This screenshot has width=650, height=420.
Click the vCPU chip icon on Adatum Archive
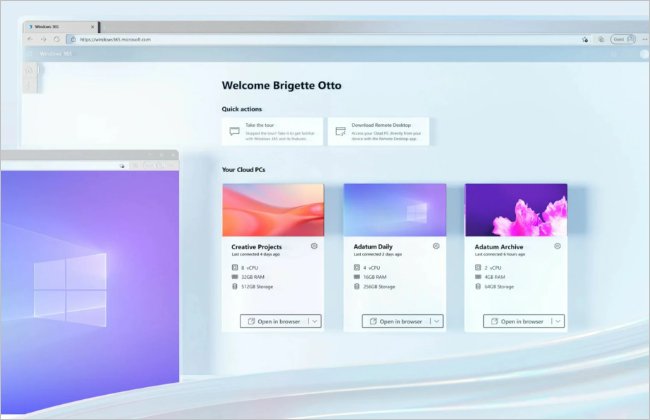tap(478, 267)
